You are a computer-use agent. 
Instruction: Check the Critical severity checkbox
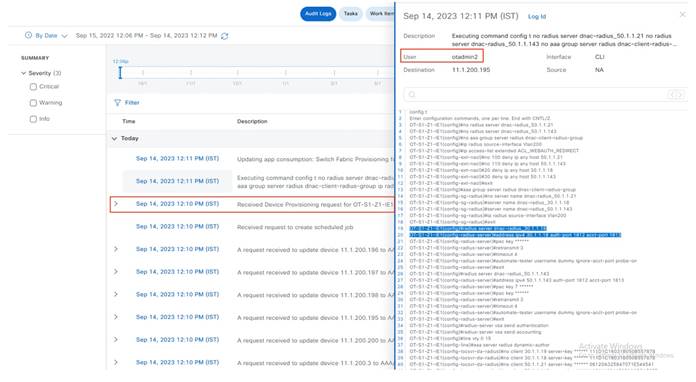pyautogui.click(x=33, y=87)
